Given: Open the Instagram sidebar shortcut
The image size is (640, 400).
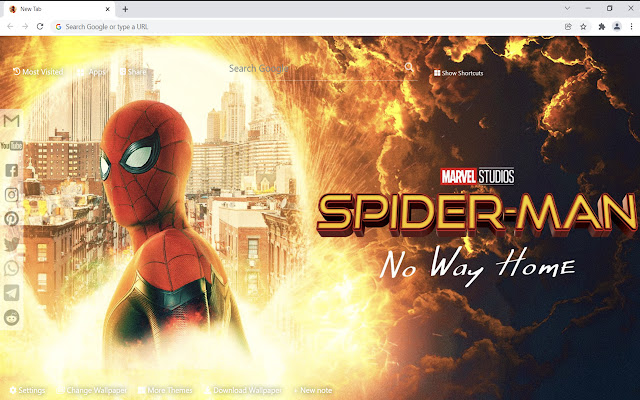Looking at the screenshot, I should [11, 195].
